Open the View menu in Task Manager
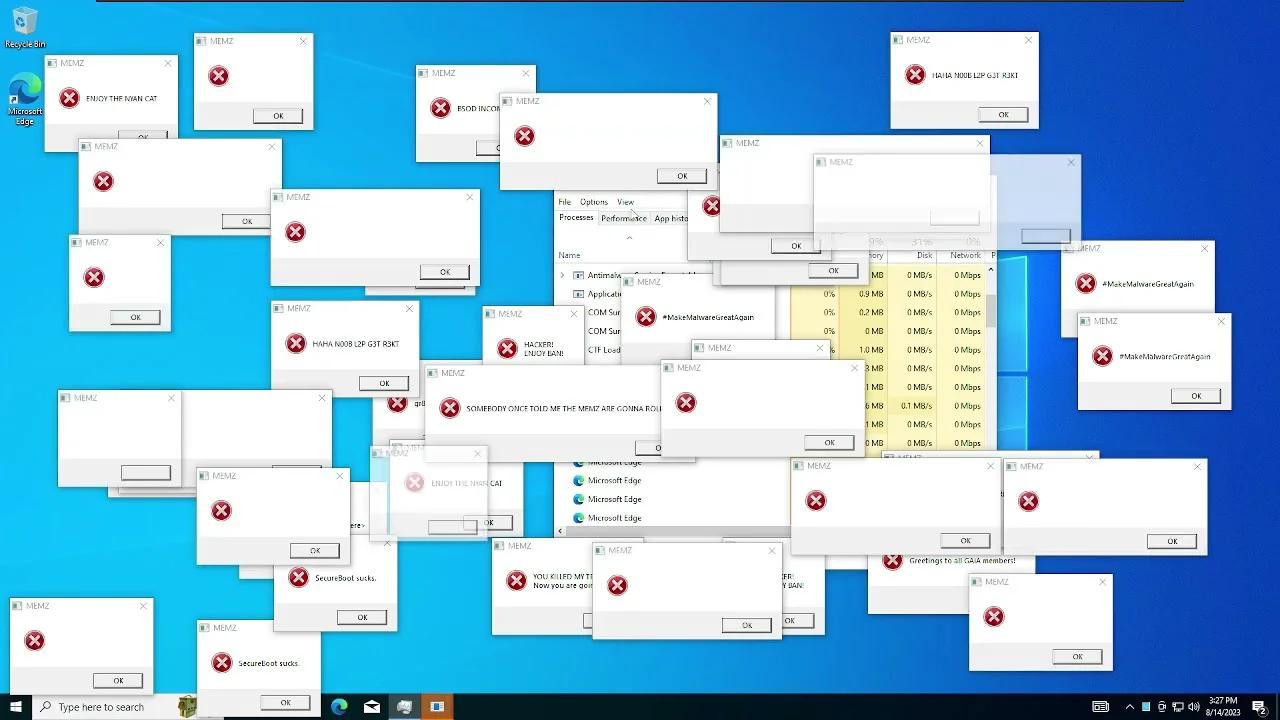Image resolution: width=1280 pixels, height=720 pixels. pos(626,202)
